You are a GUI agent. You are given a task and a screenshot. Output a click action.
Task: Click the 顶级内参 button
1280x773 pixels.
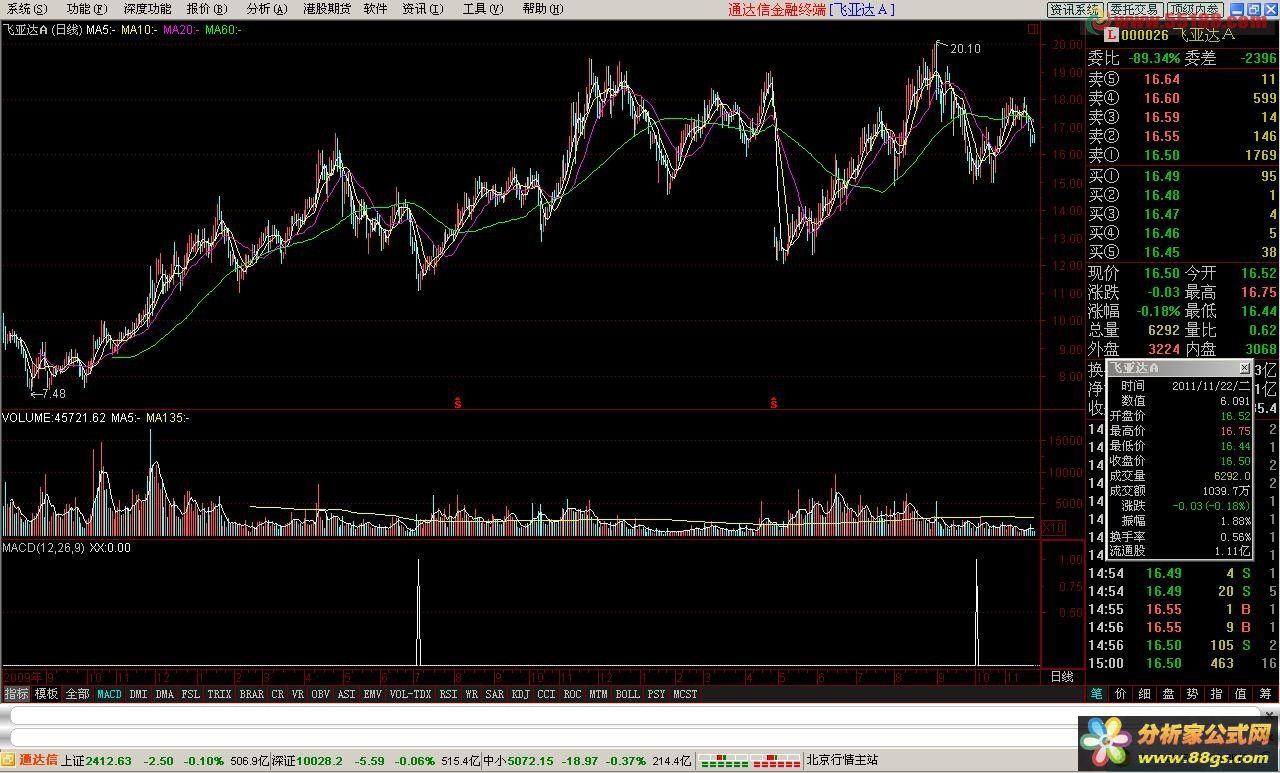pos(1195,10)
